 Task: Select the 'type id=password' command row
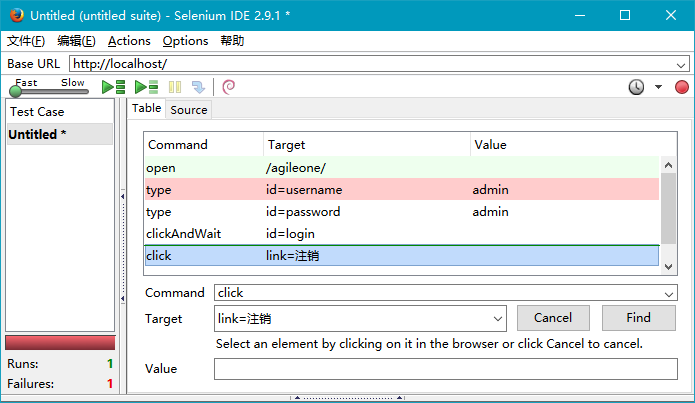click(402, 211)
